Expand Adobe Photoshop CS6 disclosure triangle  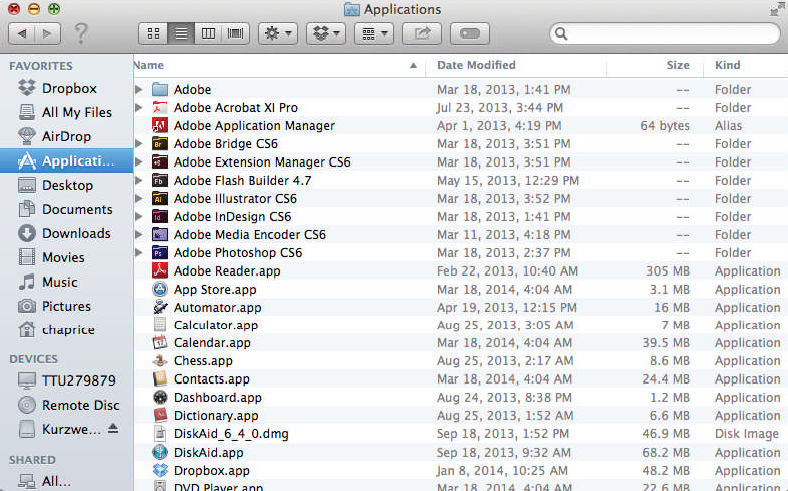click(x=139, y=252)
